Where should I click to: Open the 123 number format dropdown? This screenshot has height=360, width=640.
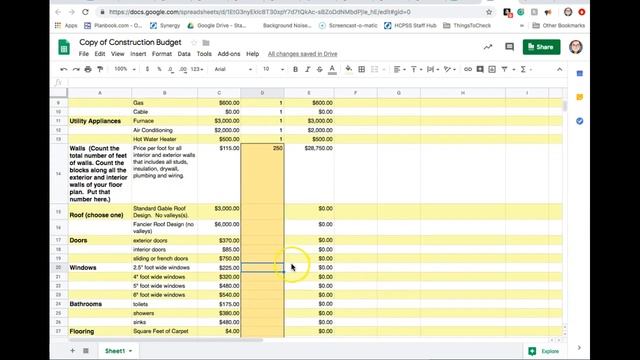coord(197,69)
